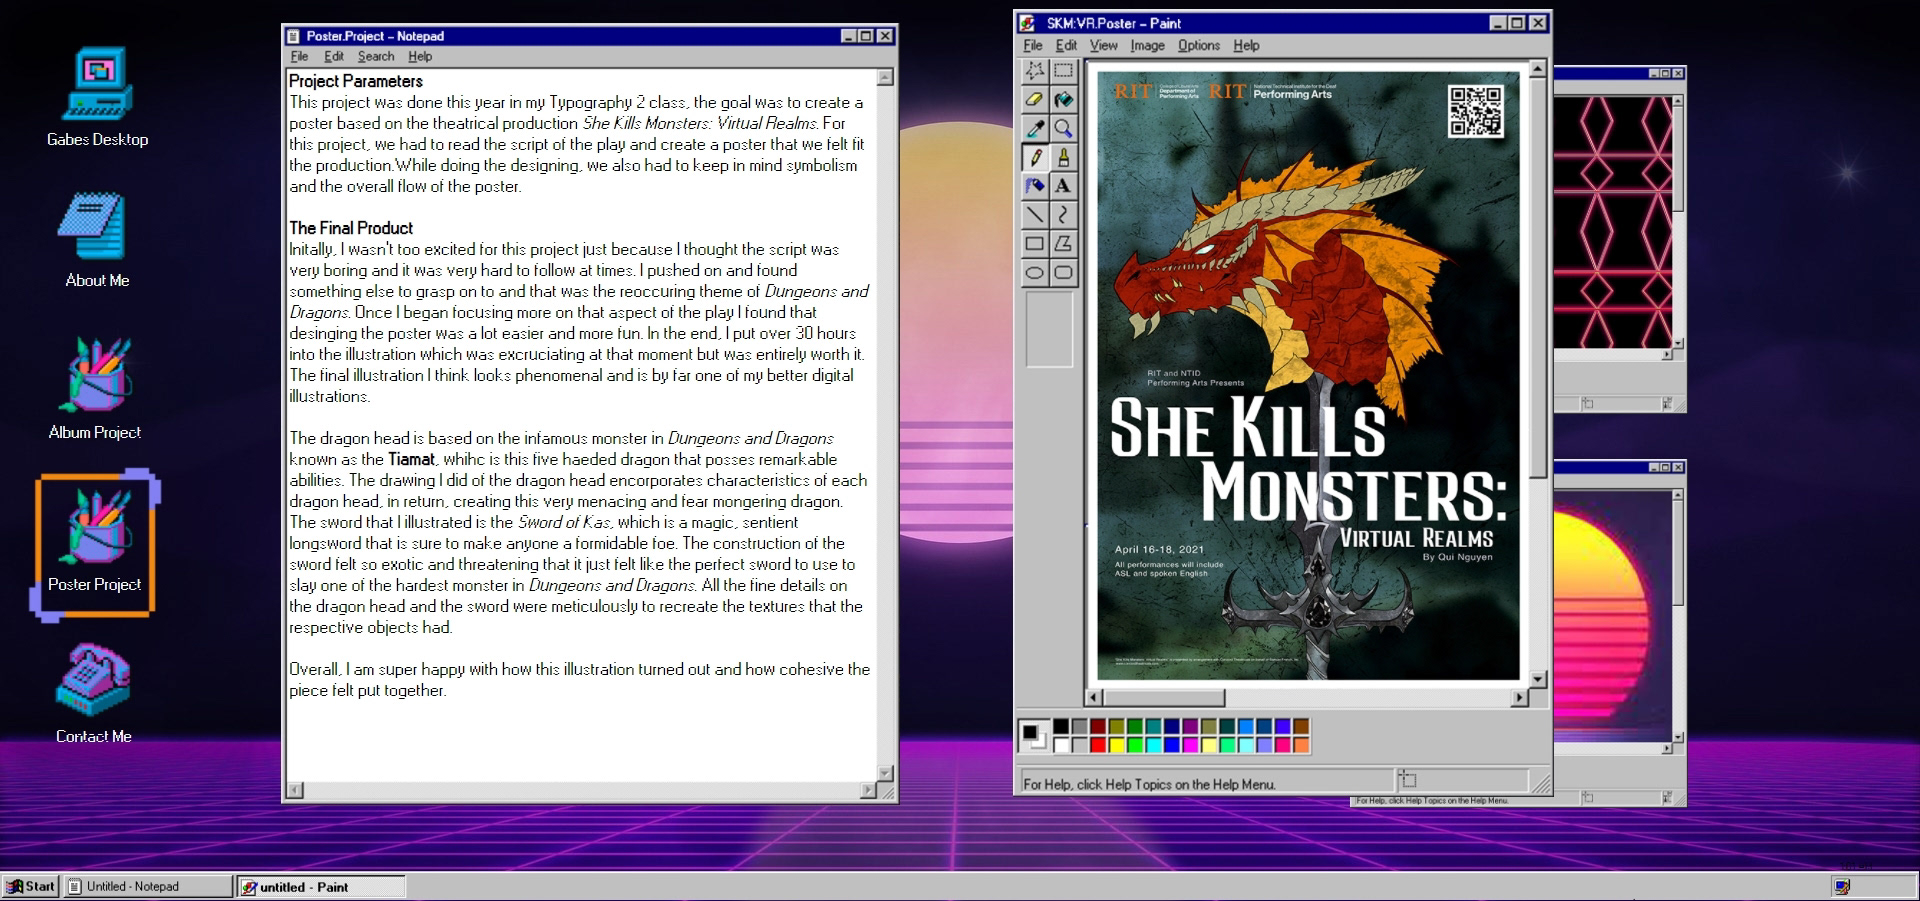This screenshot has height=901, width=1920.
Task: Switch to Untitled - Notepad taskbar button
Action: [x=148, y=886]
